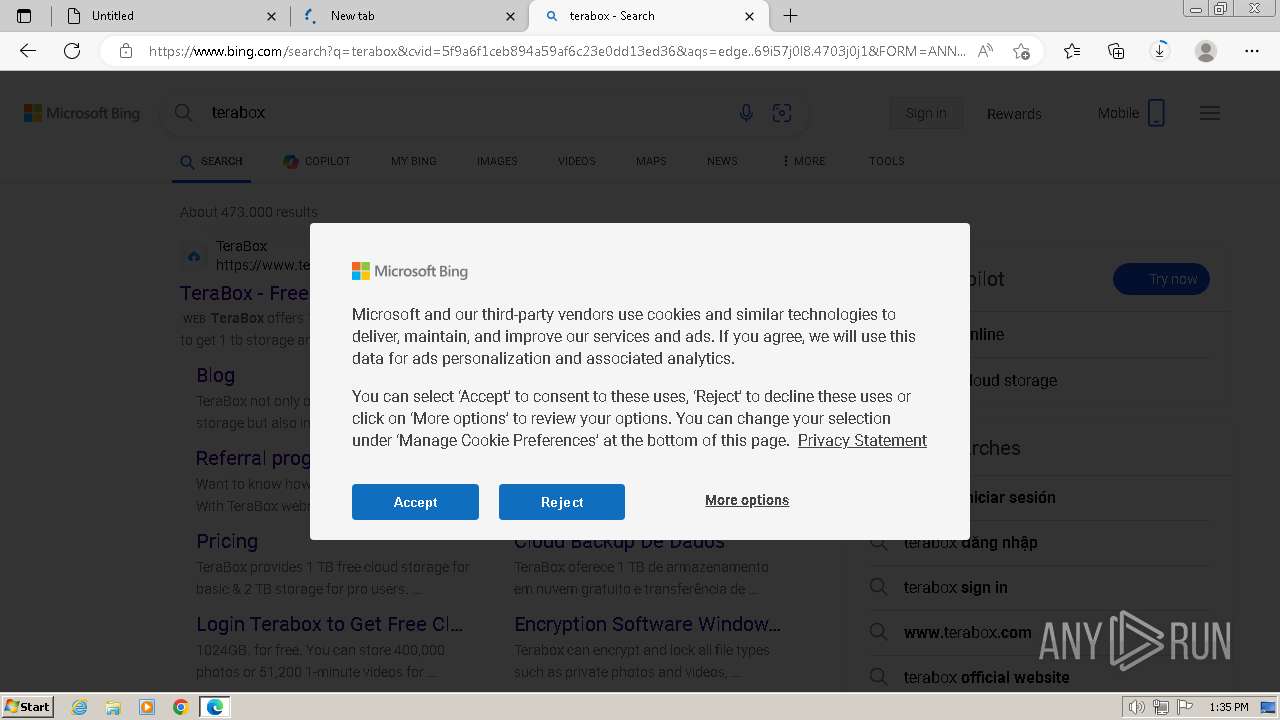
Task: Open Bing Rewards
Action: pyautogui.click(x=1014, y=113)
